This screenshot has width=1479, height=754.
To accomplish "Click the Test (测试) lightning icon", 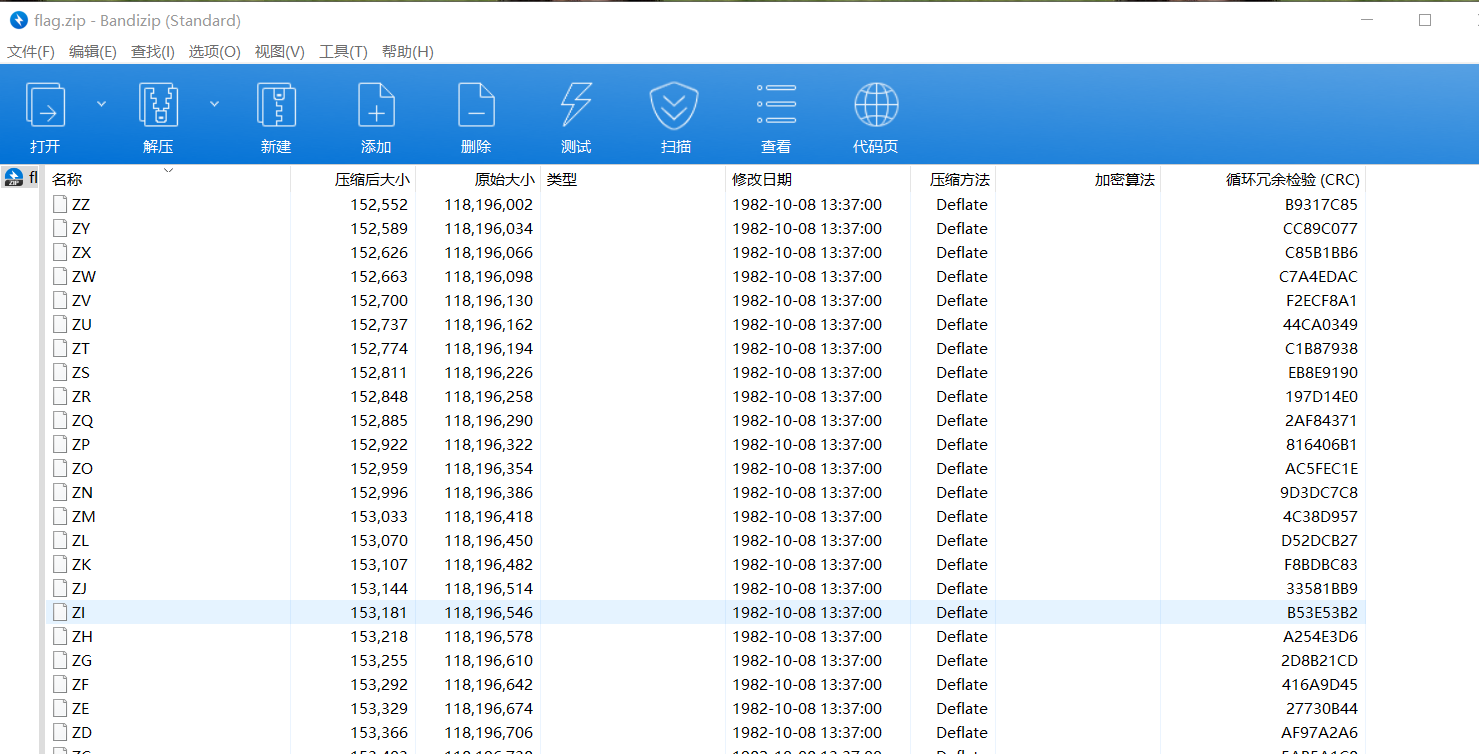I will (x=576, y=104).
